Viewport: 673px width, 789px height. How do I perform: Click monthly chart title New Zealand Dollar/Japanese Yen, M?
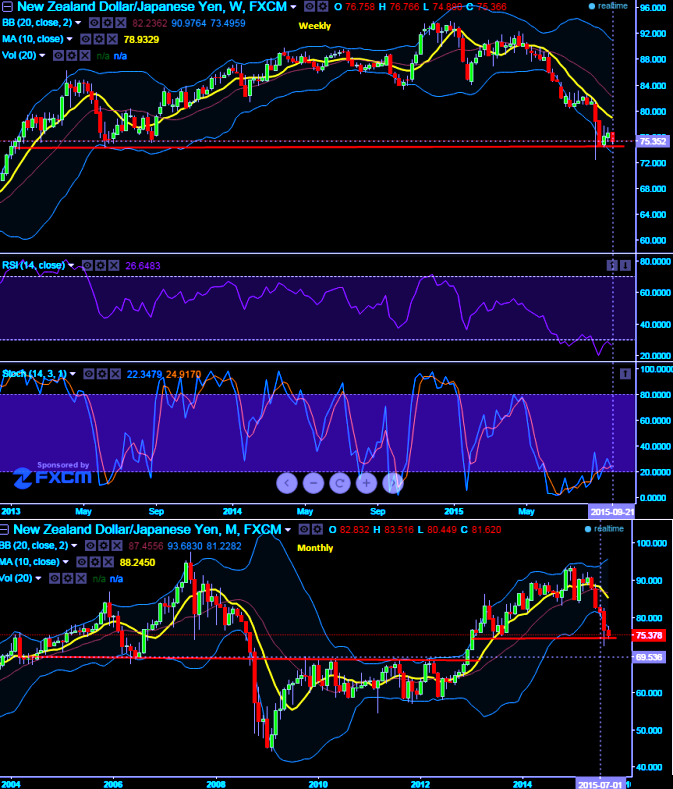(147, 529)
